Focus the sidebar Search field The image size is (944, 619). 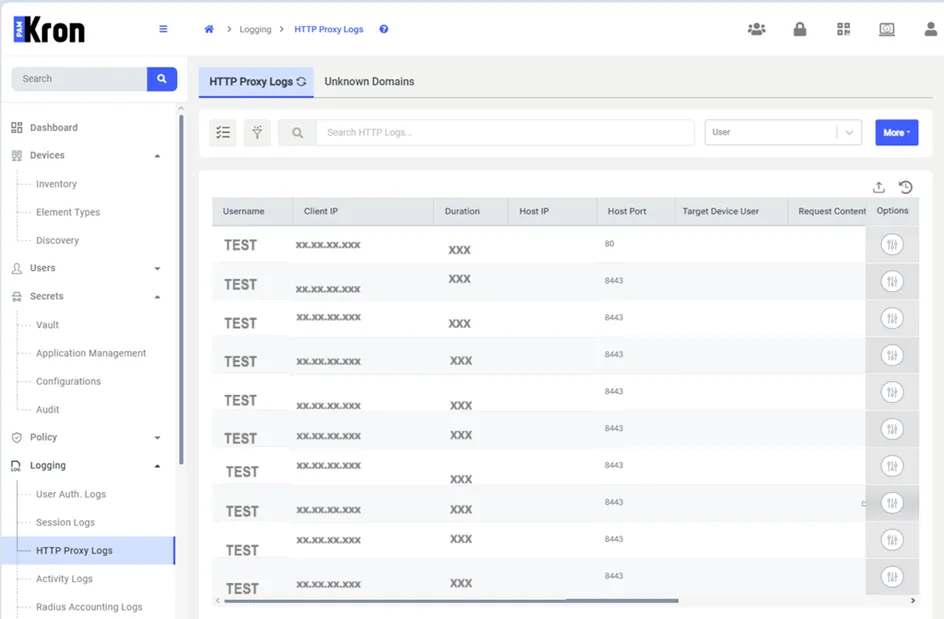(79, 79)
